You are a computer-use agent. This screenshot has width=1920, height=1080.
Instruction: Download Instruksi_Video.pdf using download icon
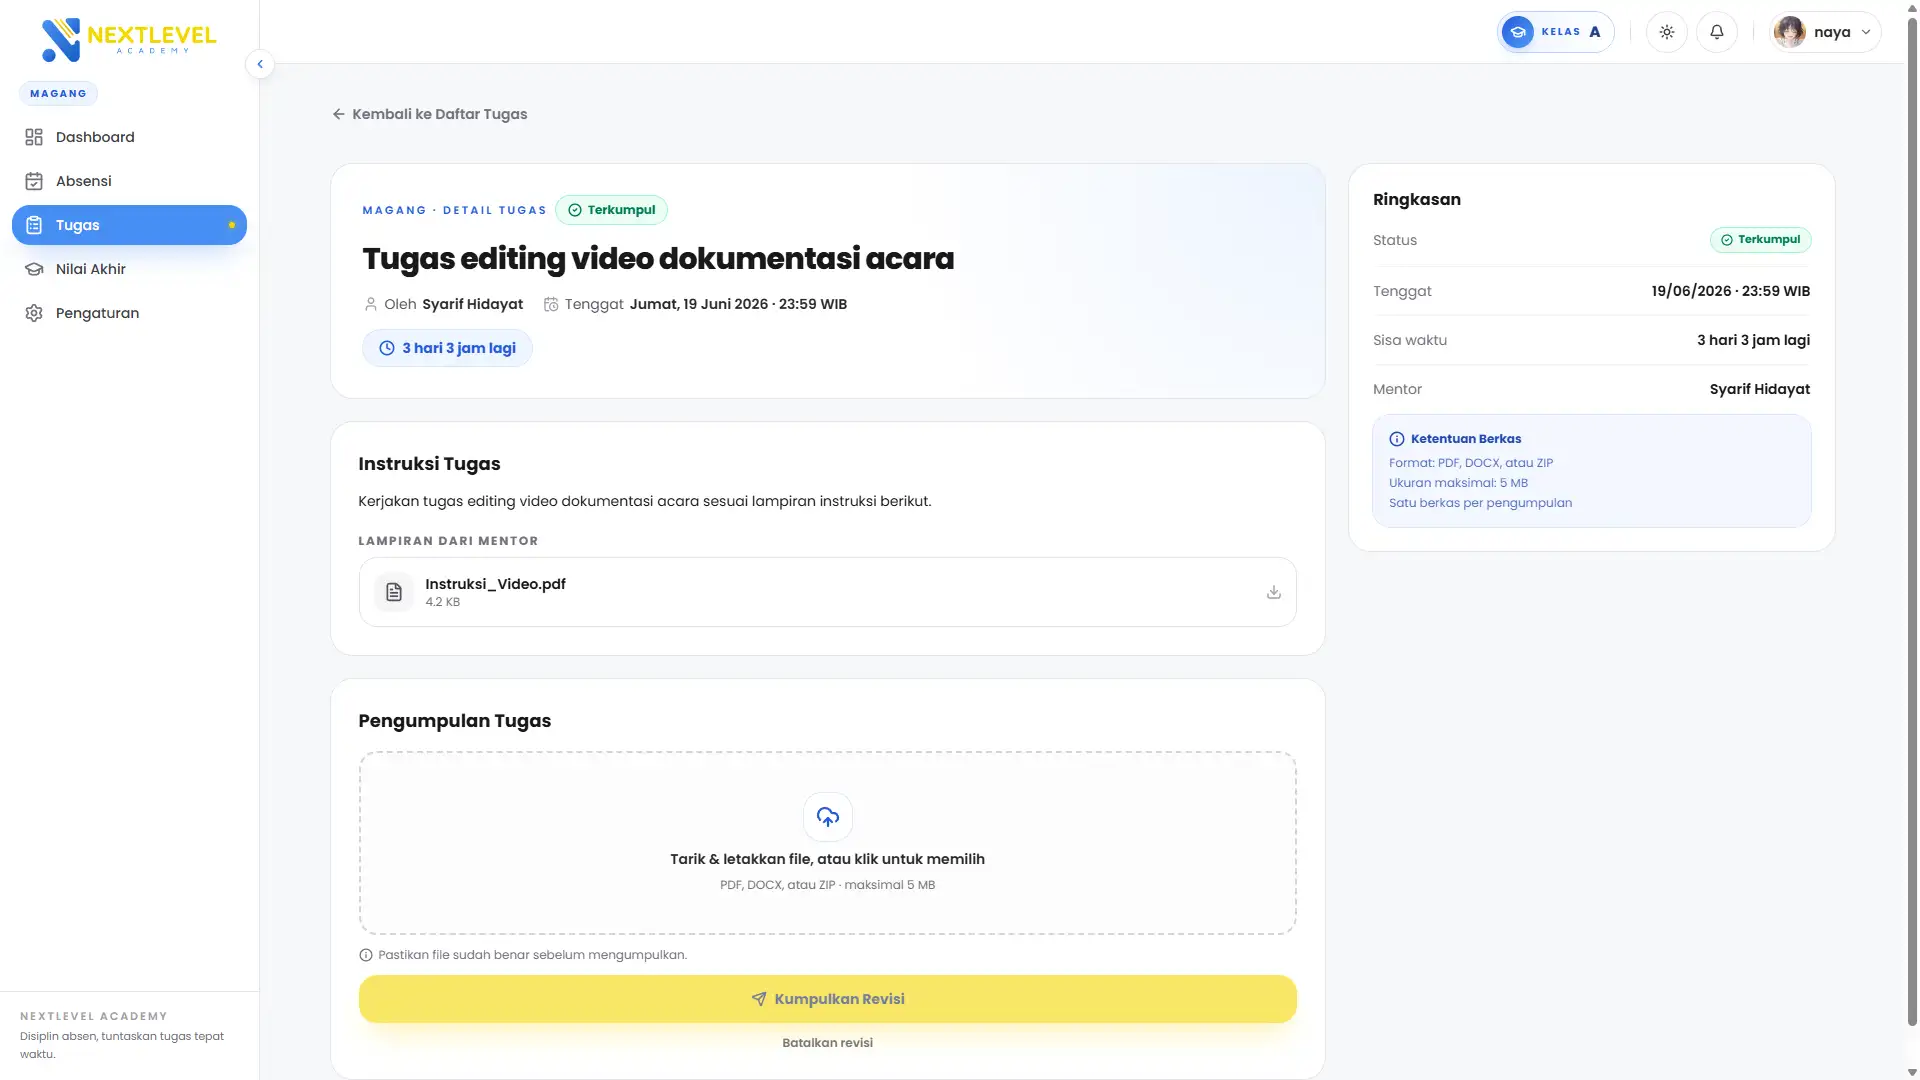click(1273, 592)
